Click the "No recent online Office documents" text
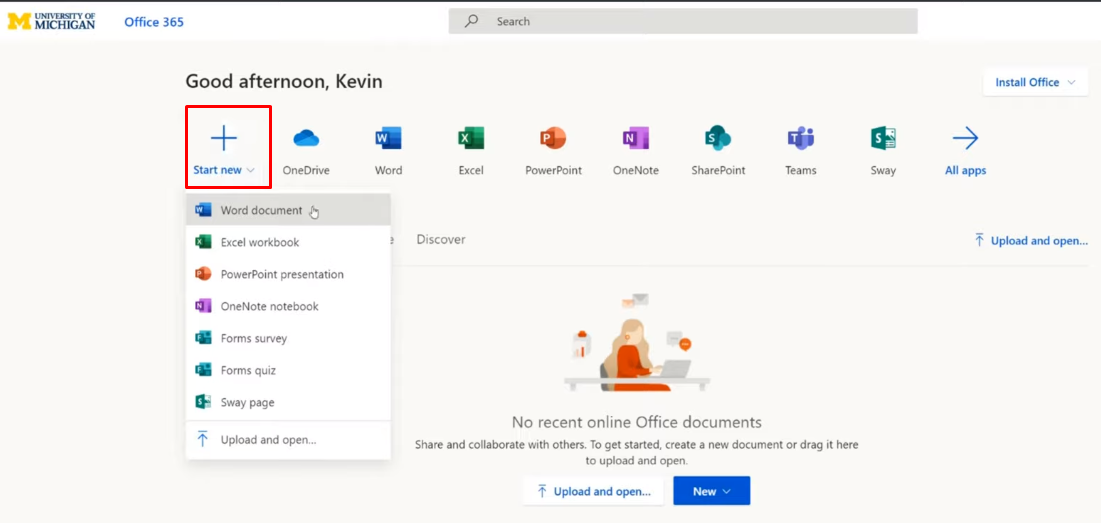This screenshot has width=1101, height=523. (636, 422)
